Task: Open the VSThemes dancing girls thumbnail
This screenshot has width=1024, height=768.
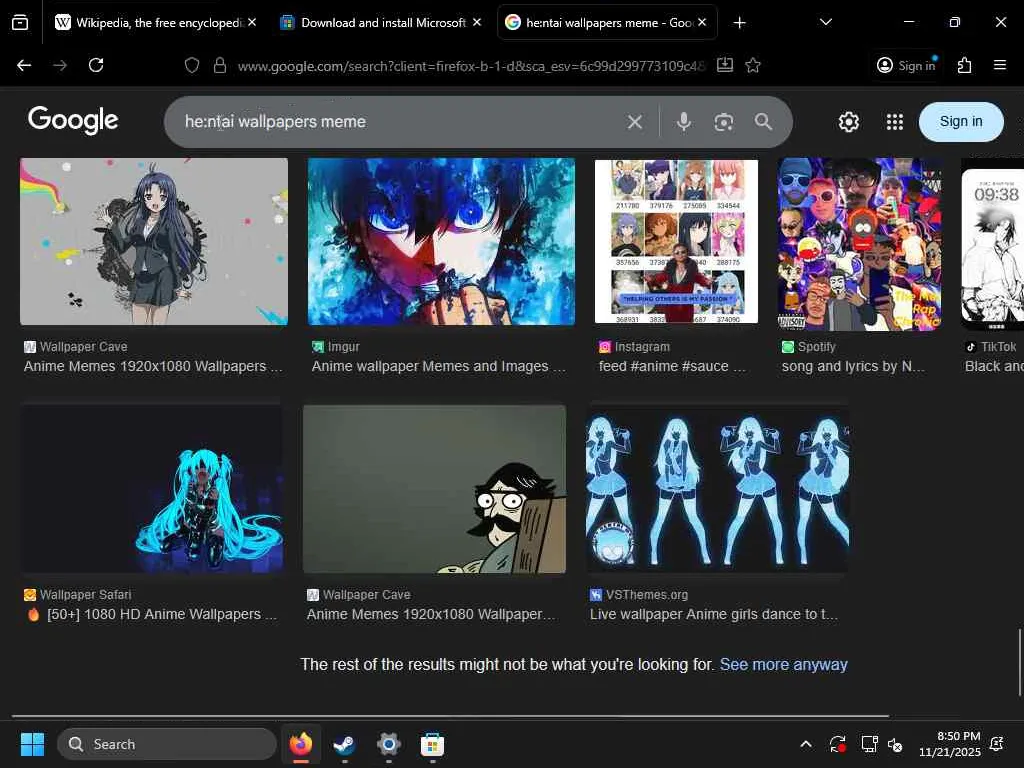Action: pyautogui.click(x=718, y=489)
